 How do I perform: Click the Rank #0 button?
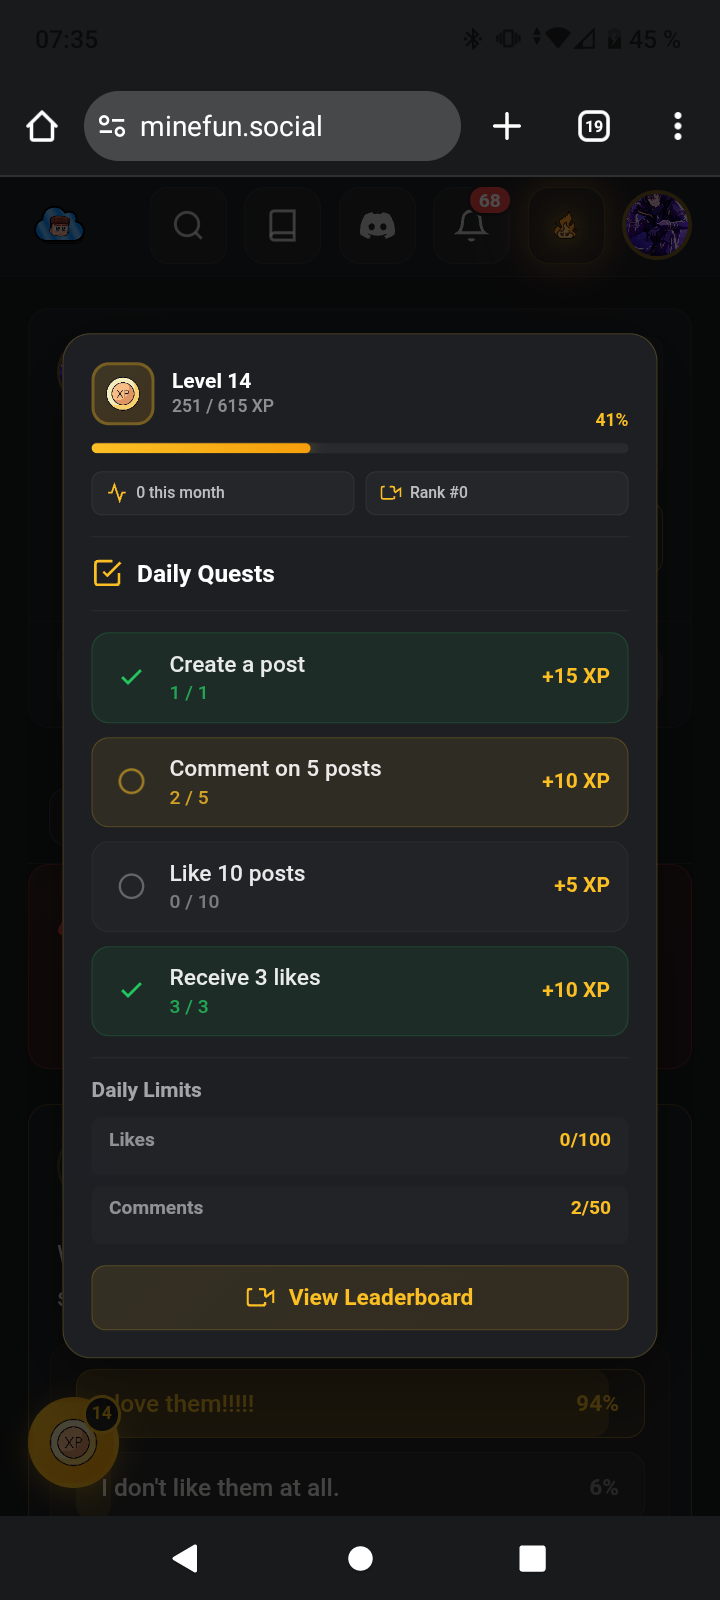pyautogui.click(x=497, y=493)
